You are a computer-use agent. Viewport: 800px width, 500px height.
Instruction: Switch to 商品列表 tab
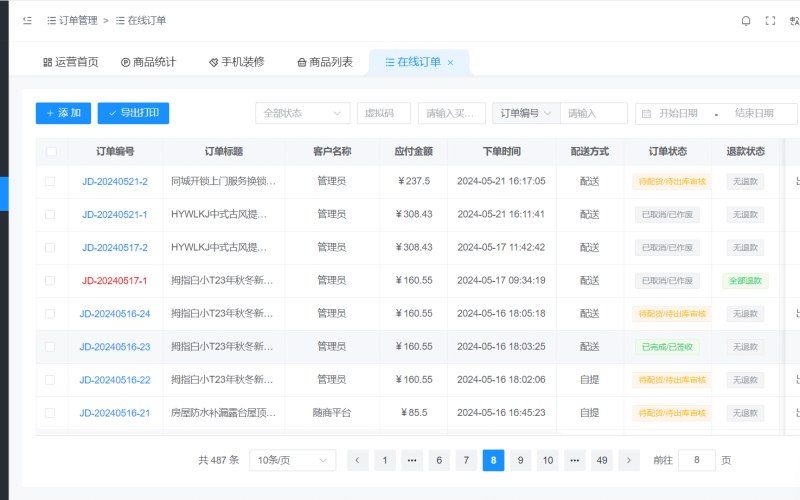click(325, 62)
